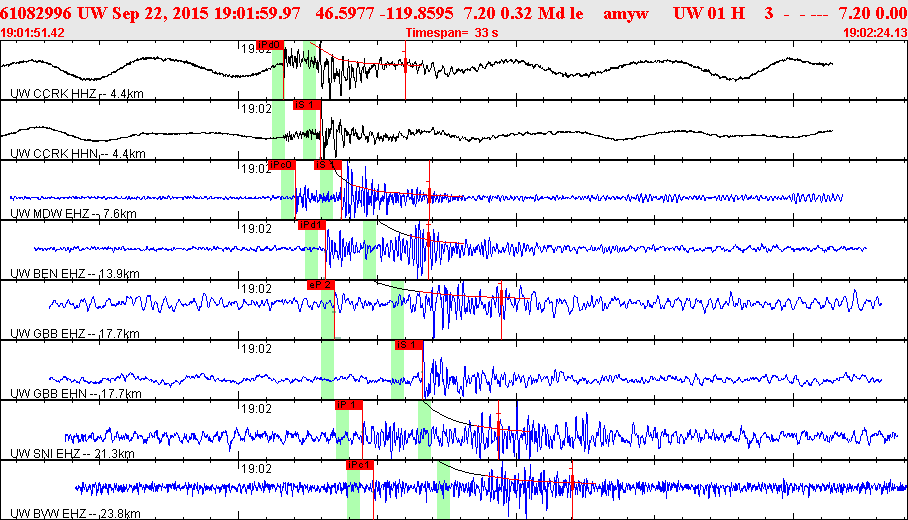Screen dimensions: 908x520
Task: Click the 'UW GBB EHZ -- 17.7km' station label
Action: (75, 334)
